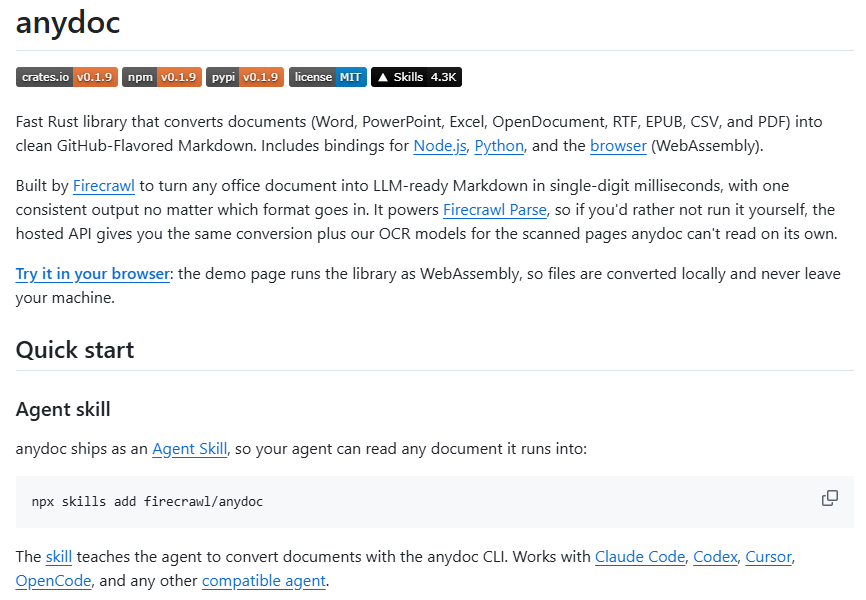Open the Node.js bindings link
This screenshot has height=600, width=866.
click(440, 146)
